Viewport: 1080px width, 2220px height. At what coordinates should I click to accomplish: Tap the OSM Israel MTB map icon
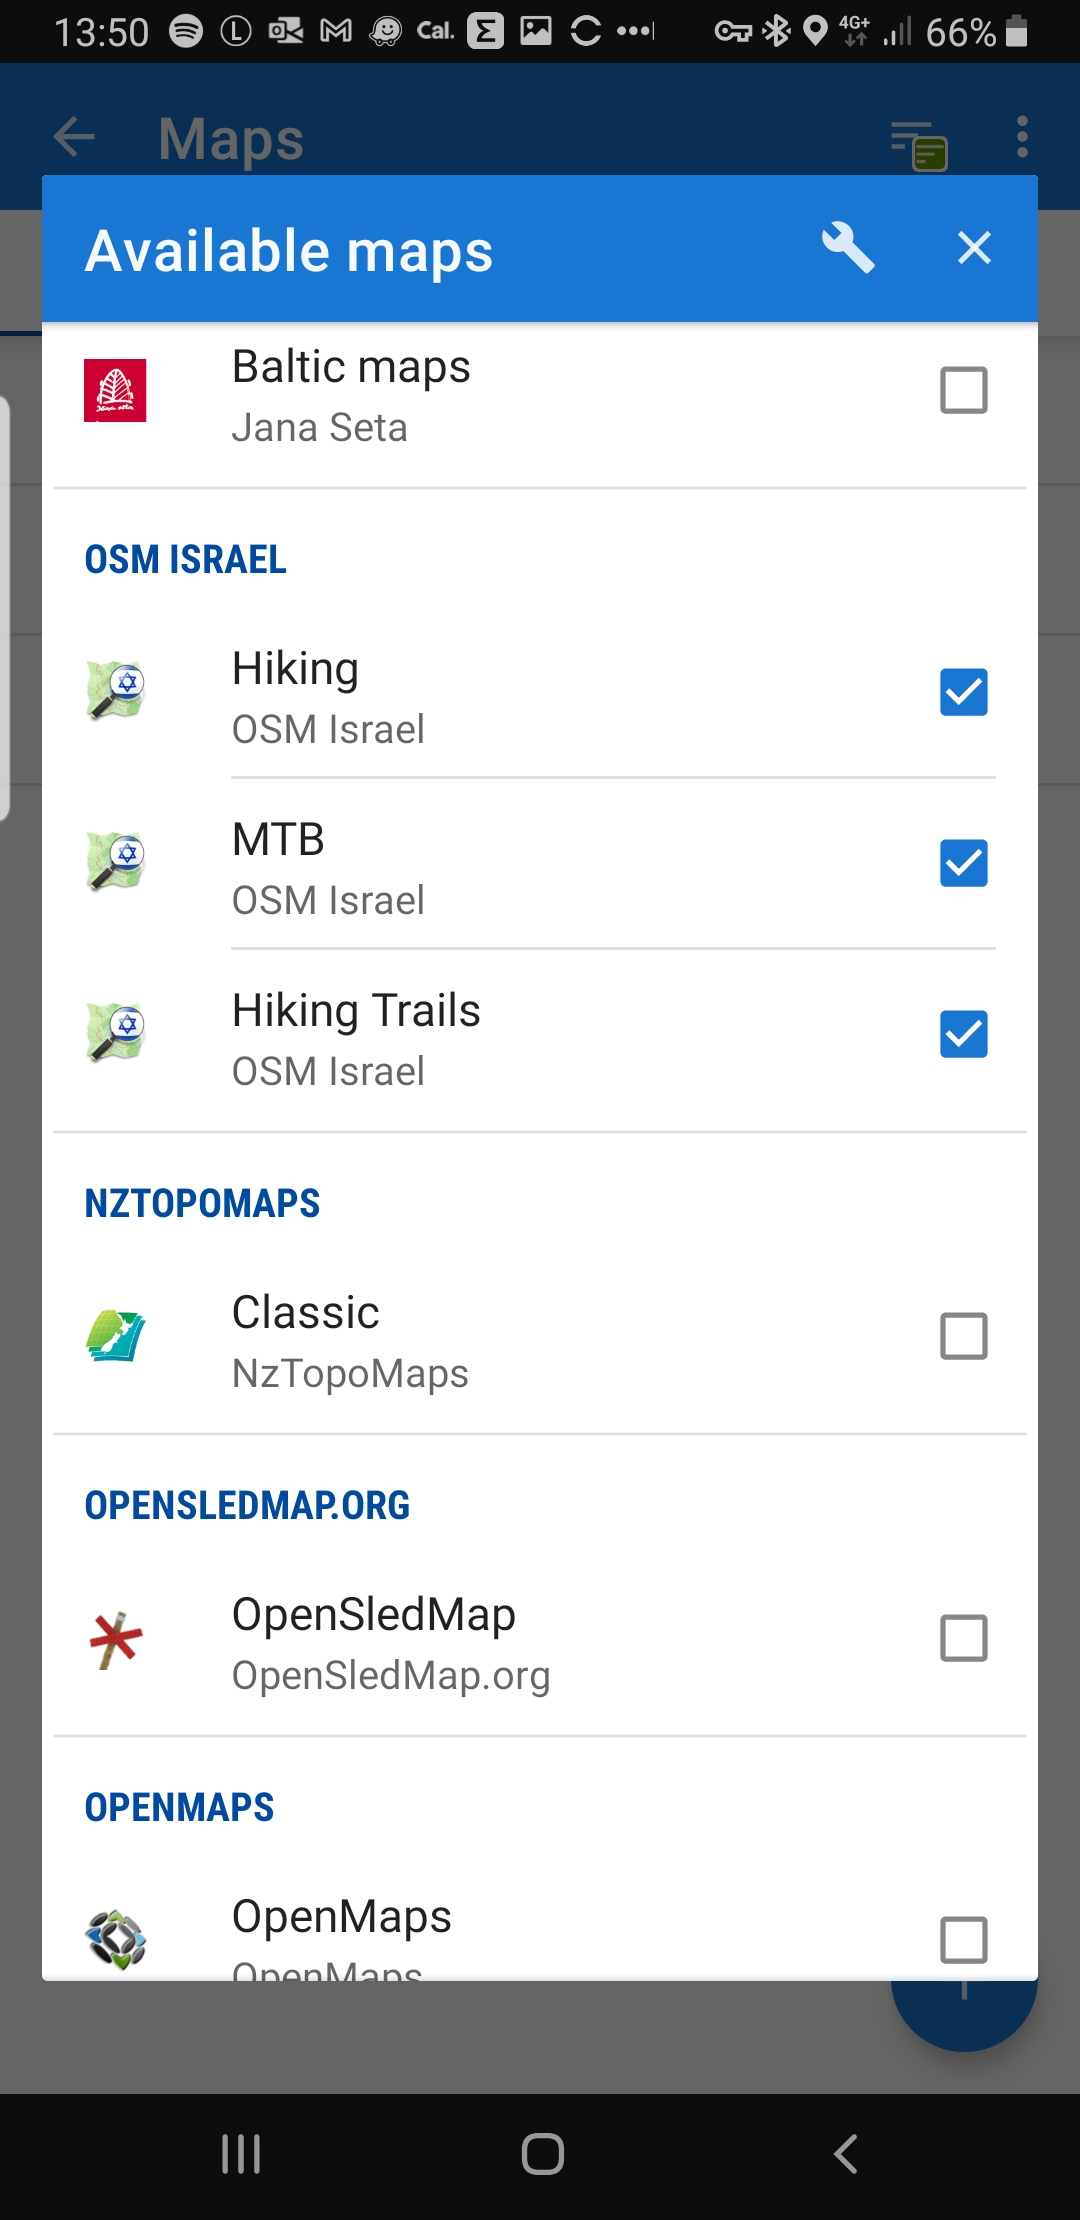(x=116, y=862)
